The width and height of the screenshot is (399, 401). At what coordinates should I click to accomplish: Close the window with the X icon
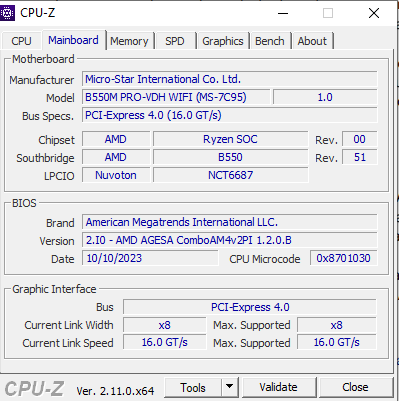point(374,13)
